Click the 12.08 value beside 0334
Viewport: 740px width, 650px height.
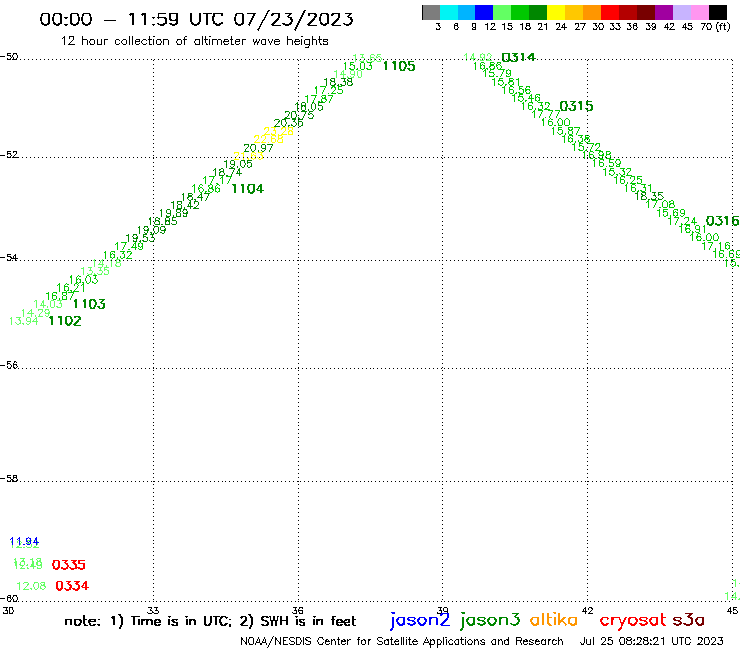pyautogui.click(x=31, y=586)
